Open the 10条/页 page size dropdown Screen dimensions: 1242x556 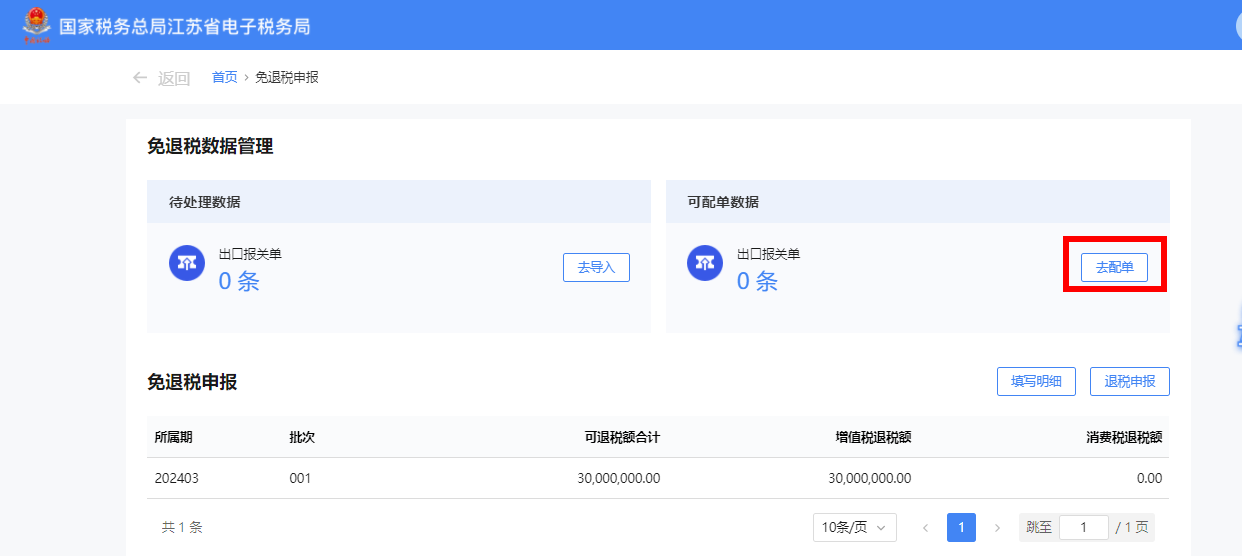pyautogui.click(x=854, y=527)
